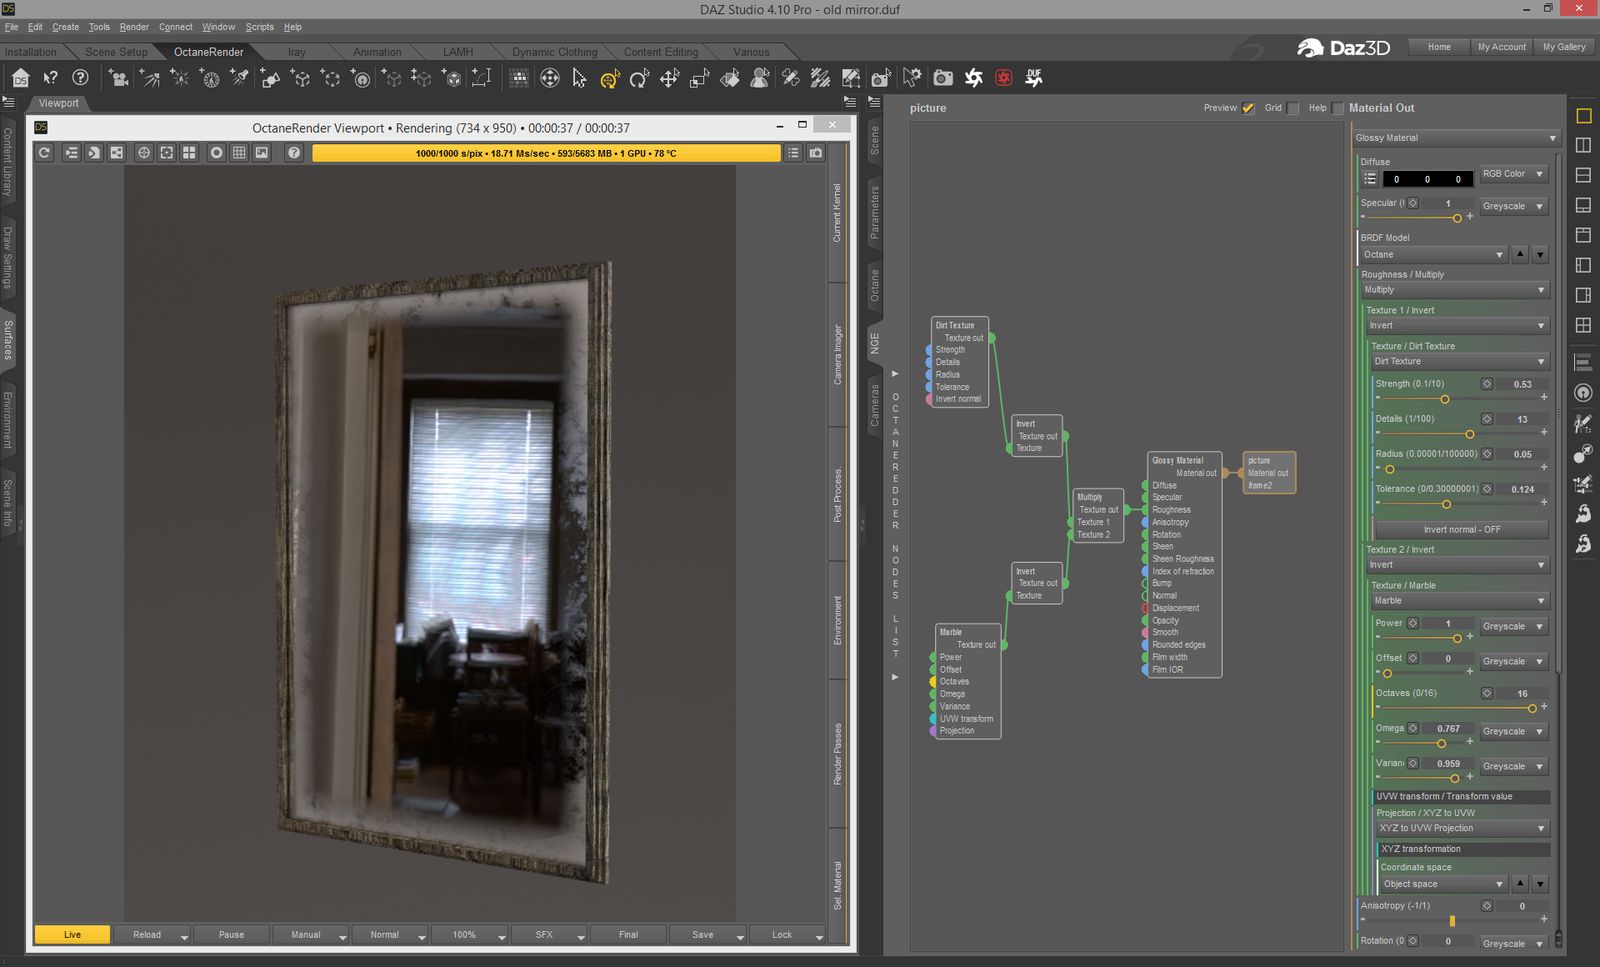Click the My Account button
The height and width of the screenshot is (967, 1600).
(1501, 47)
